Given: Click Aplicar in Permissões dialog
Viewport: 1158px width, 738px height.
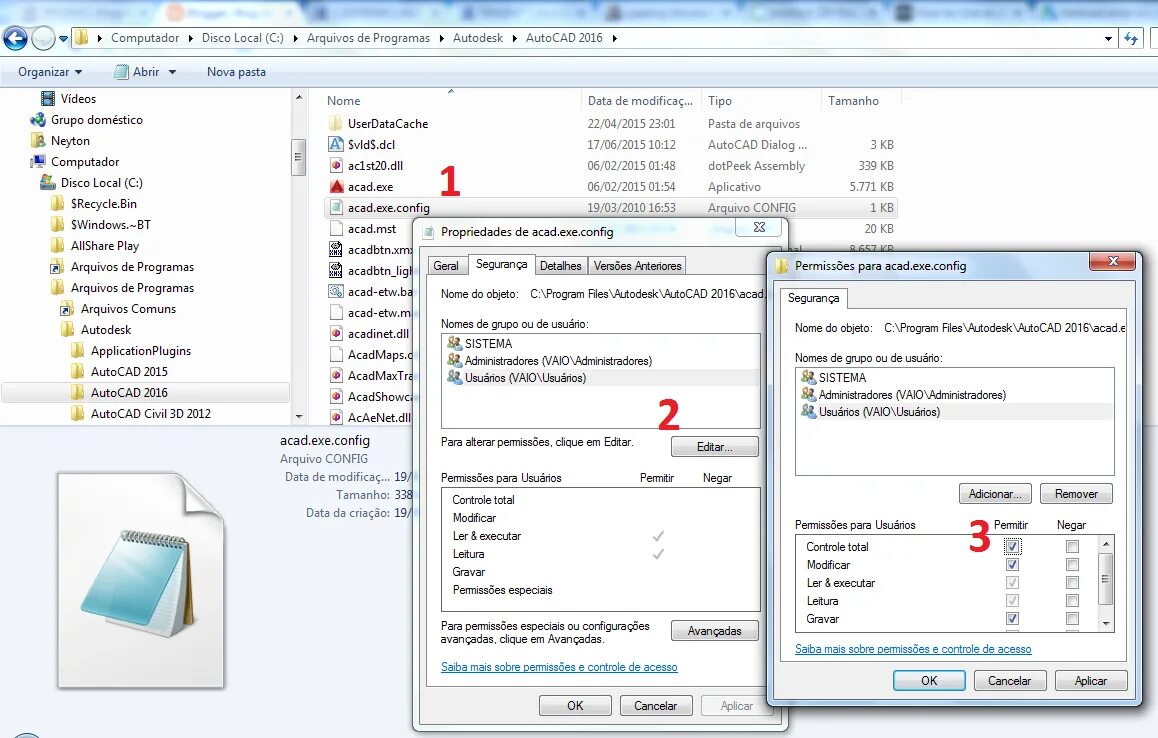Looking at the screenshot, I should pyautogui.click(x=1091, y=680).
